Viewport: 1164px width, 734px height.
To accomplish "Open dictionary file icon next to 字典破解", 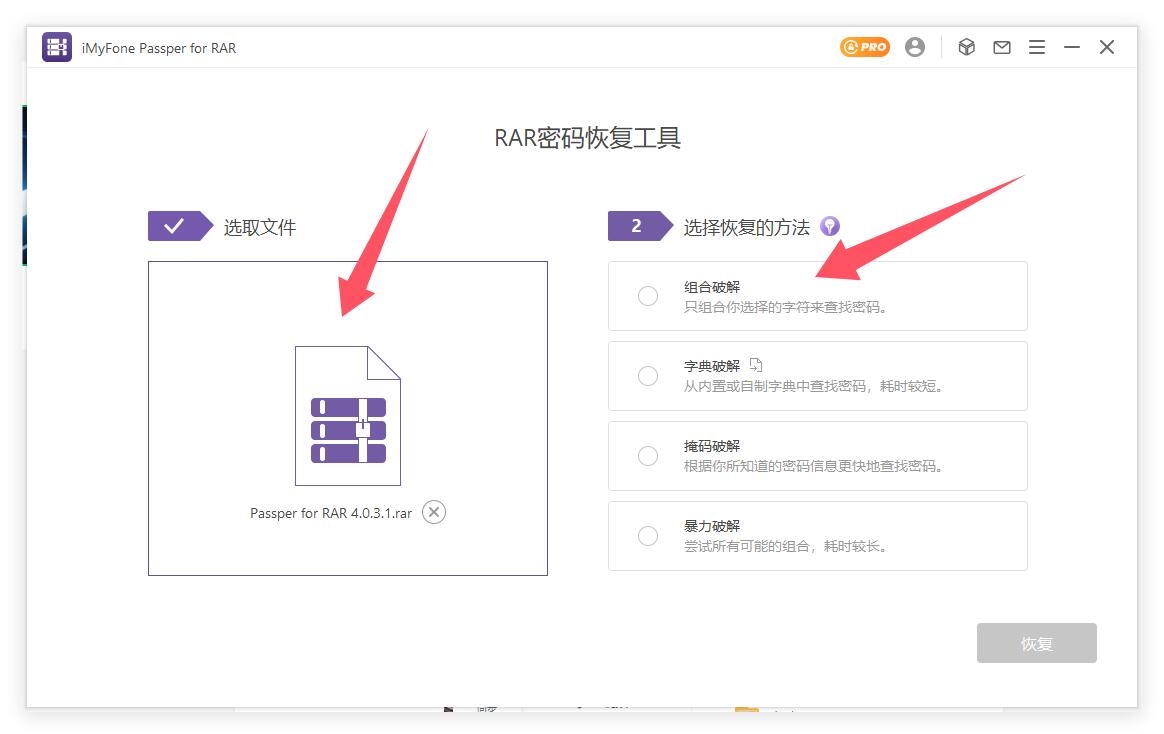I will point(756,364).
